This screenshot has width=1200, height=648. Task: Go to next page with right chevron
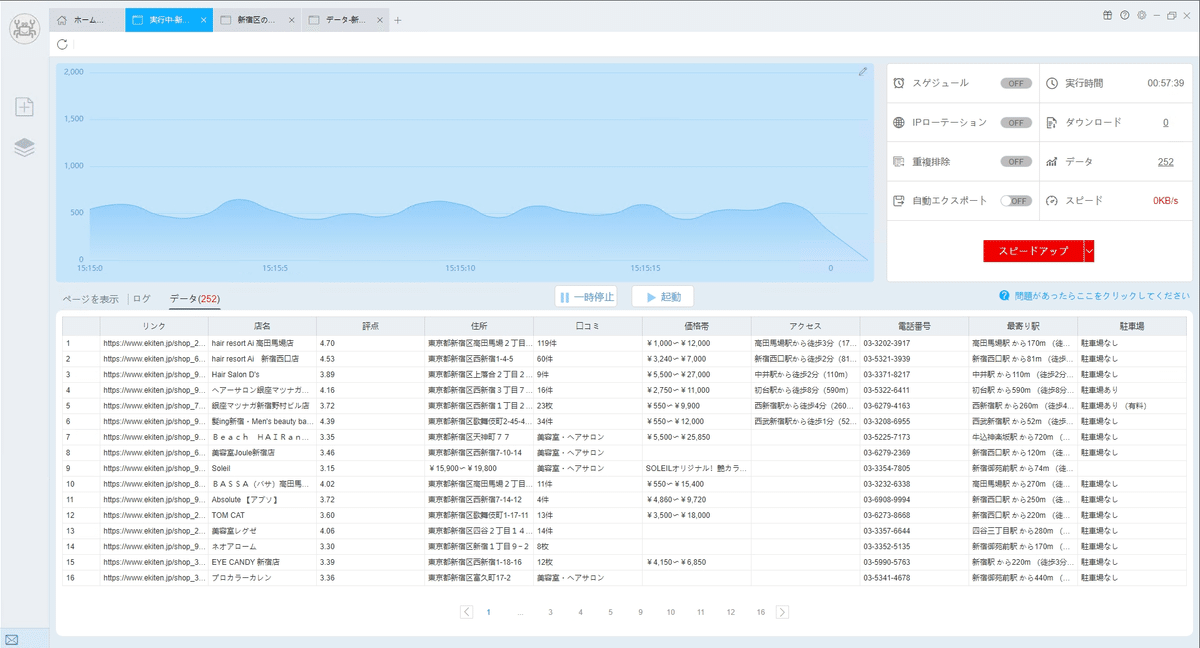pos(782,612)
